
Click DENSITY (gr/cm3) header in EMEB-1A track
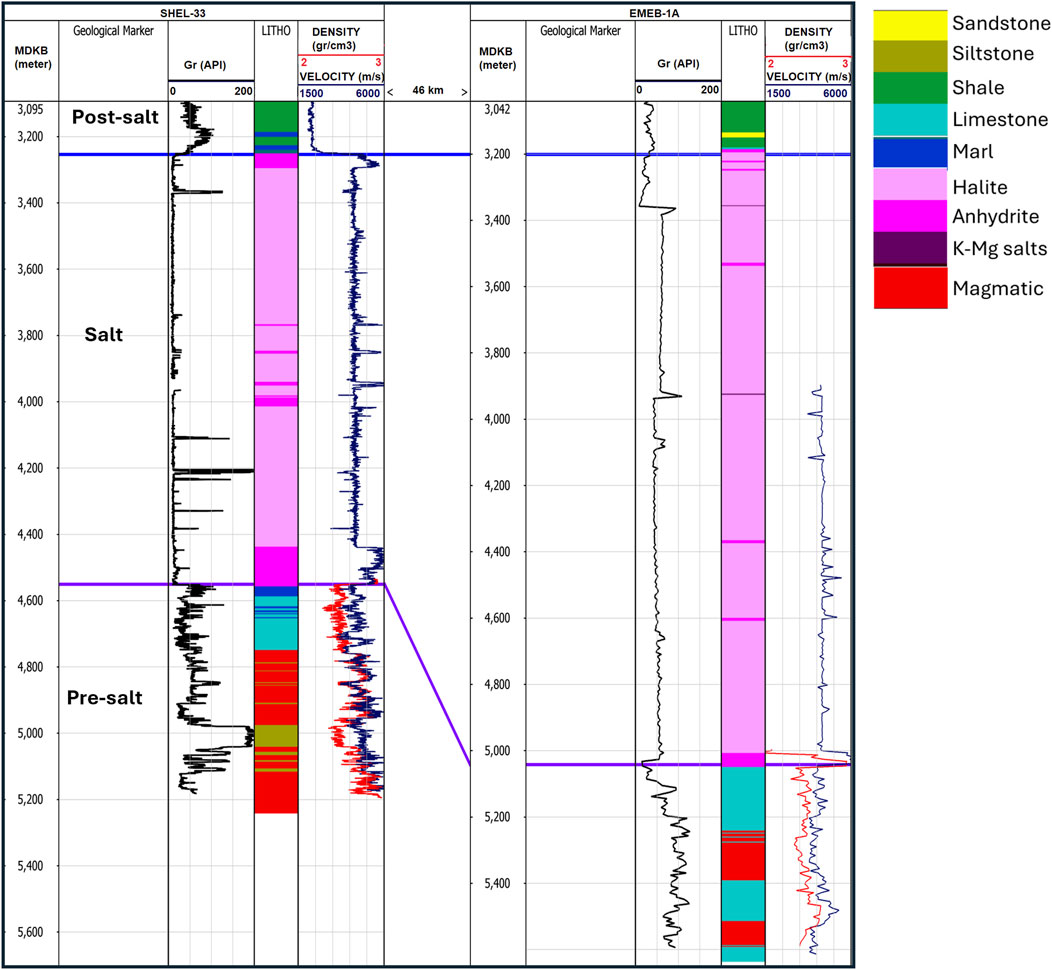pos(808,39)
